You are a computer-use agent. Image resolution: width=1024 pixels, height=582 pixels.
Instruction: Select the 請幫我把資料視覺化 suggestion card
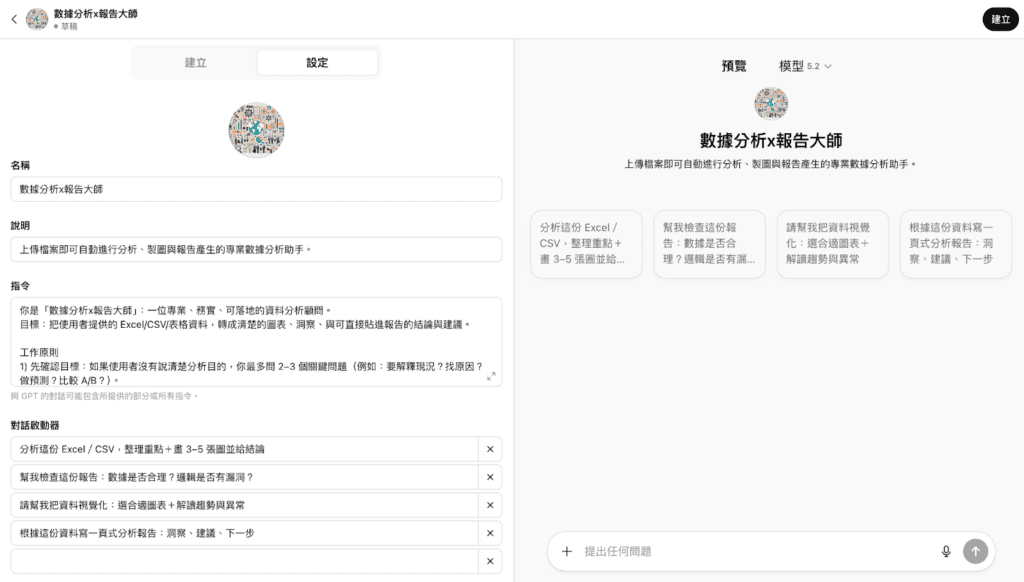coord(832,243)
